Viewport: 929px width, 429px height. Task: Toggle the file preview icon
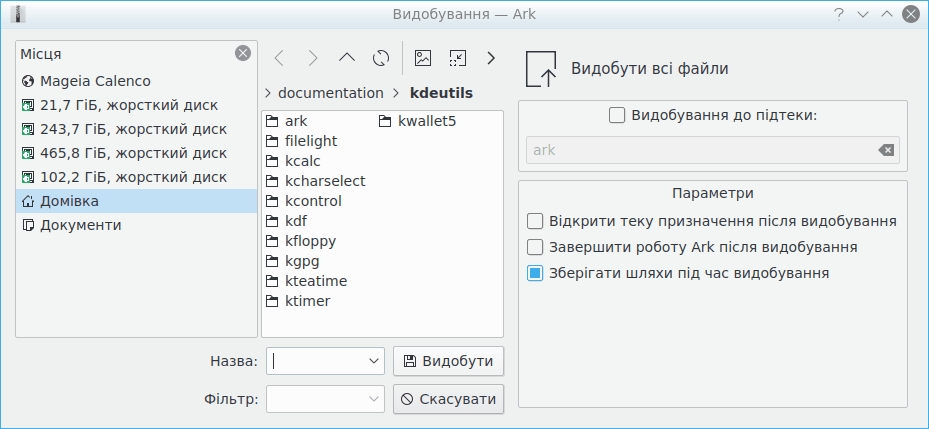click(423, 58)
